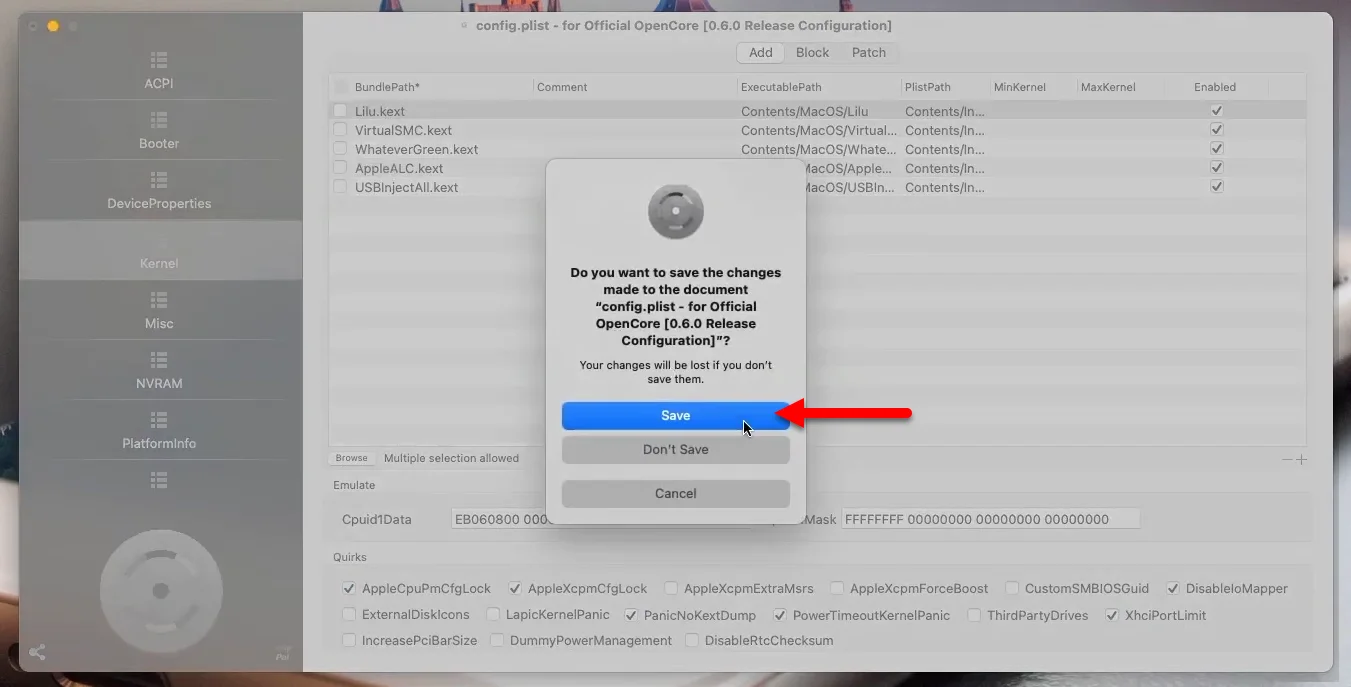Toggle the AppleCpuPmCfgLock quirk
Screen dimensions: 1351x687
click(349, 589)
